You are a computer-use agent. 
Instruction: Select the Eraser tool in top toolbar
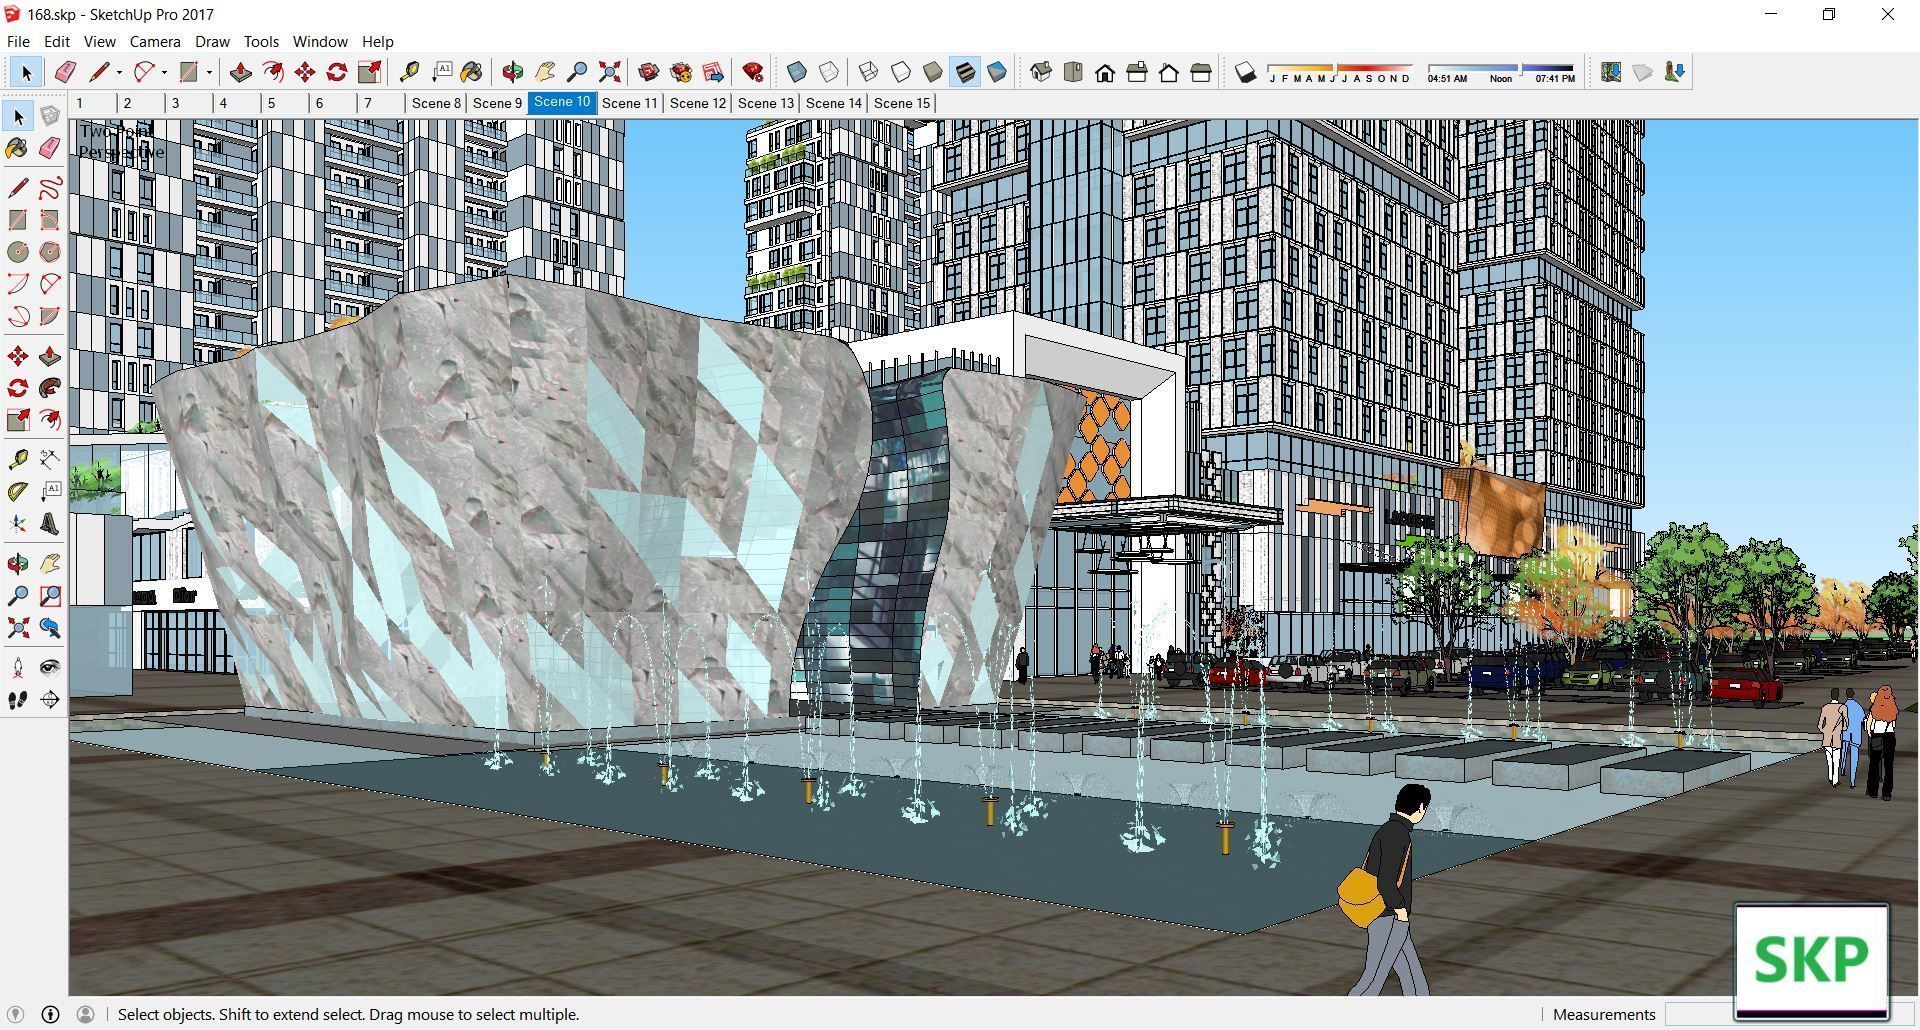pyautogui.click(x=66, y=72)
